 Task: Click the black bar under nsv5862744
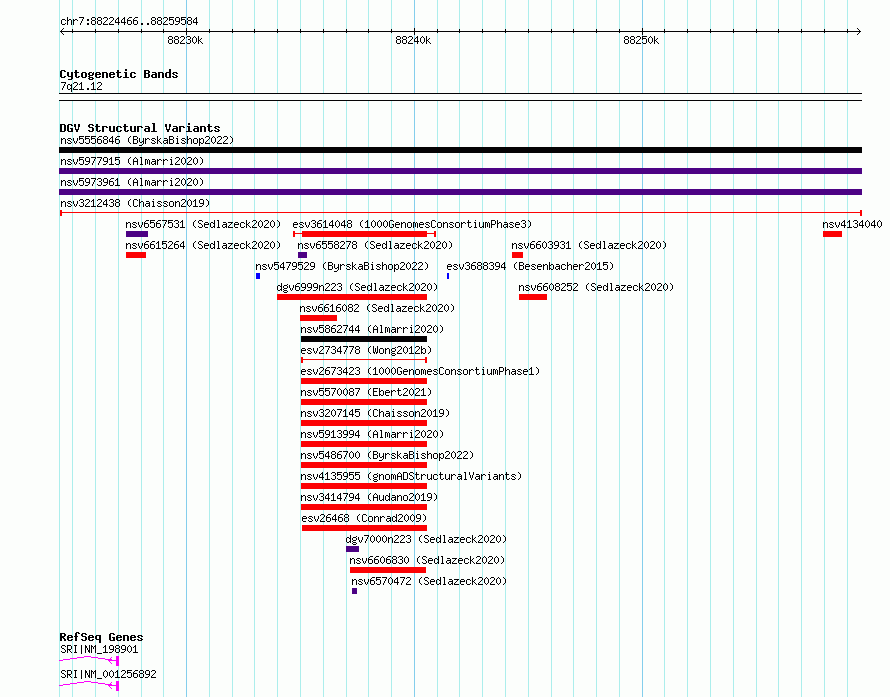tap(364, 339)
